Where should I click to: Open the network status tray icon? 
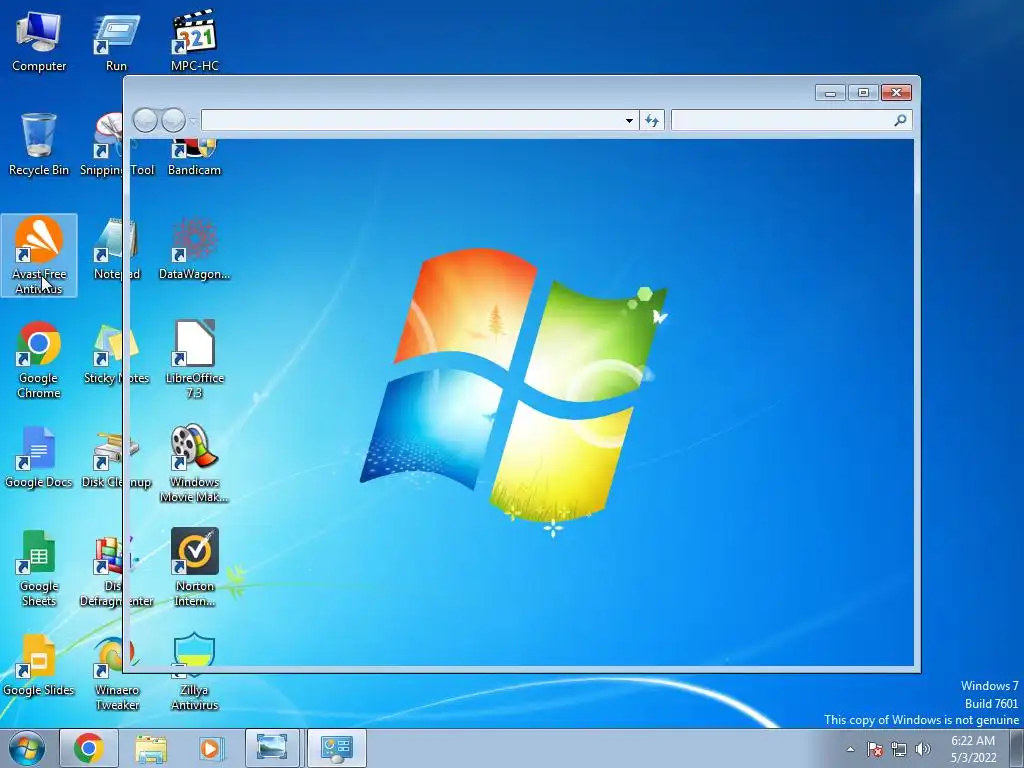click(899, 749)
